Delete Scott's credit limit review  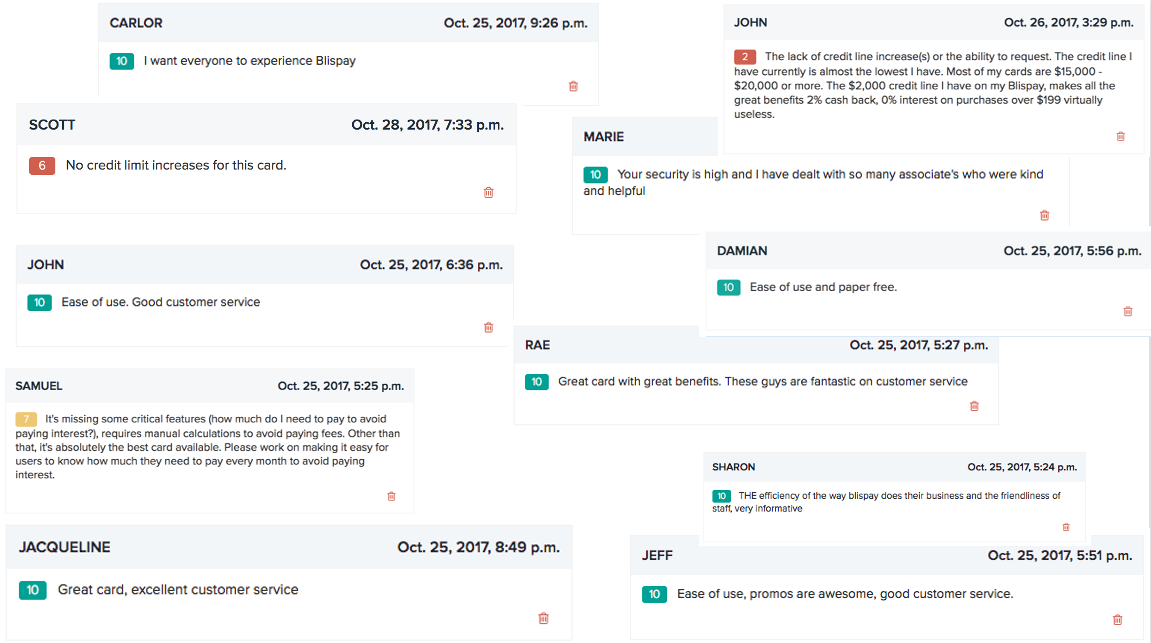(x=488, y=192)
